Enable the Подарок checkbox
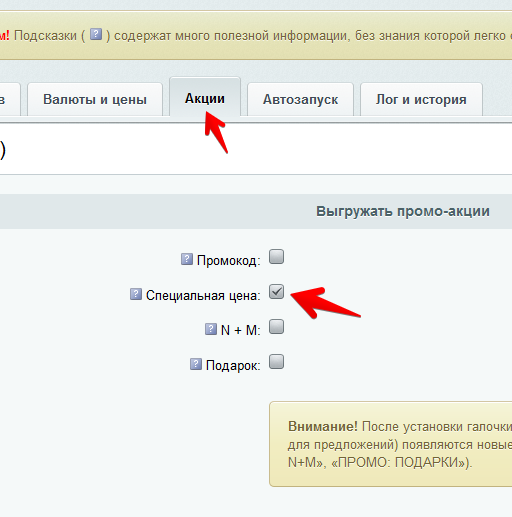The height and width of the screenshot is (517, 512). pos(276,362)
